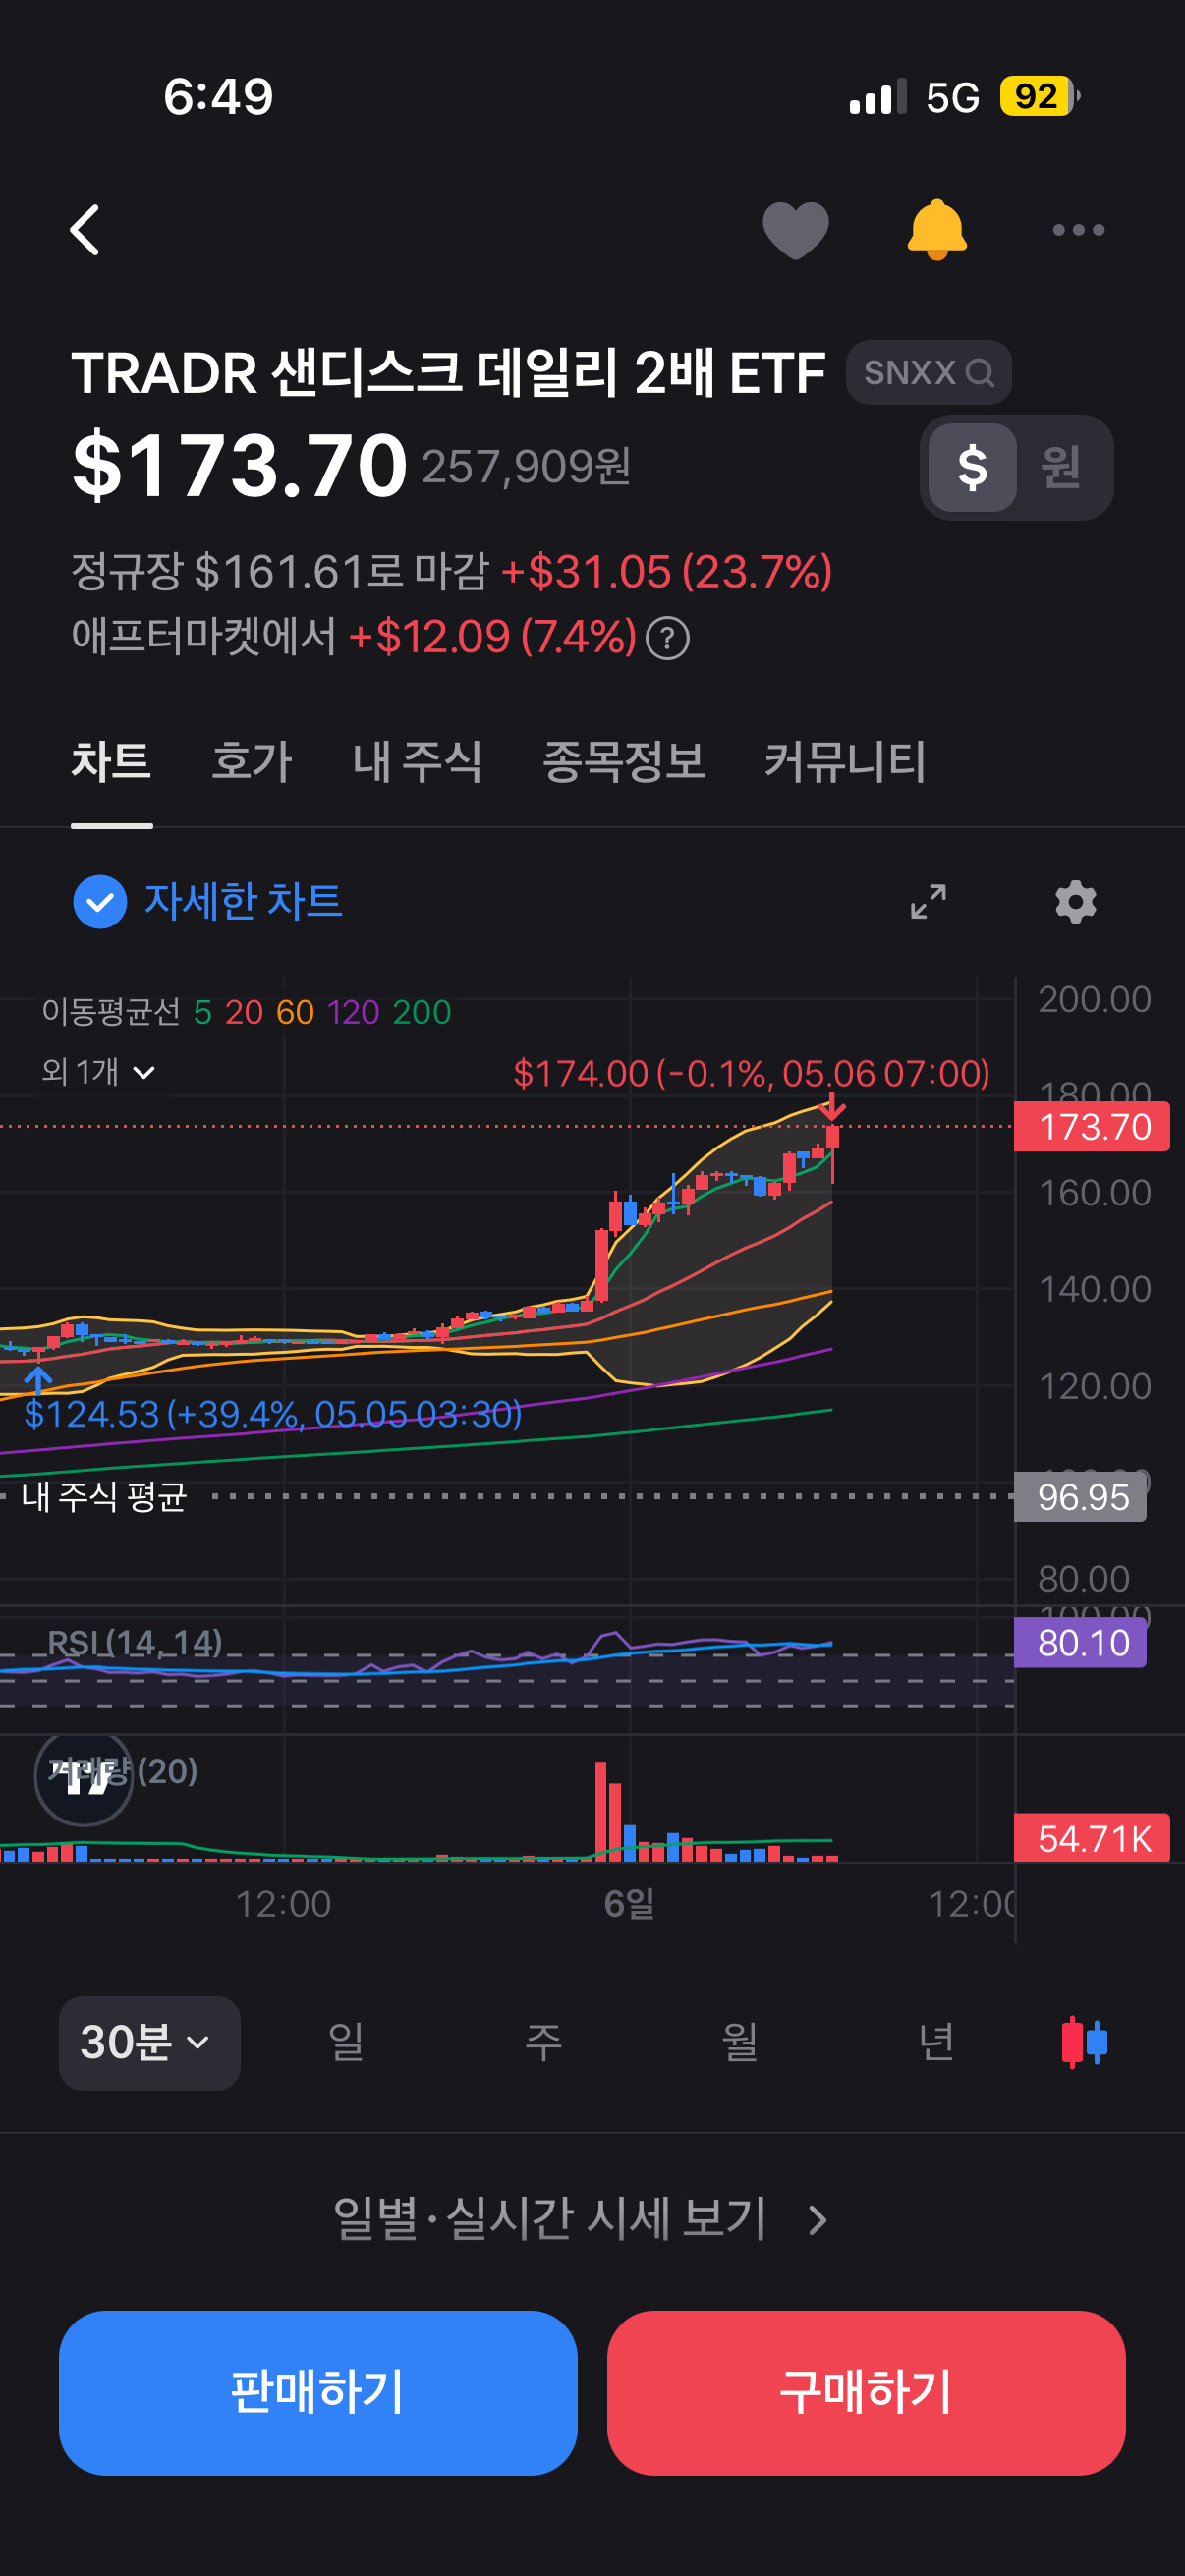Select the 일 (daily) chart period
The width and height of the screenshot is (1185, 2576).
pyautogui.click(x=346, y=2043)
